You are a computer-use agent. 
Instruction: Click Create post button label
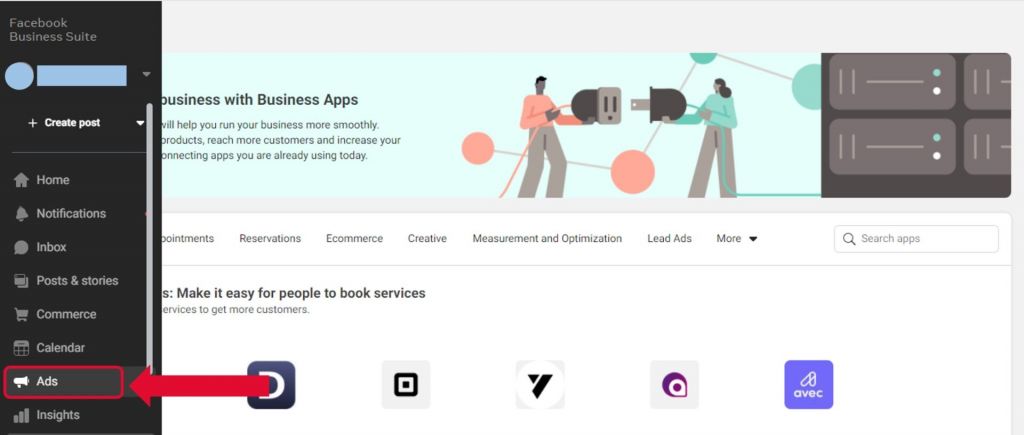72,123
